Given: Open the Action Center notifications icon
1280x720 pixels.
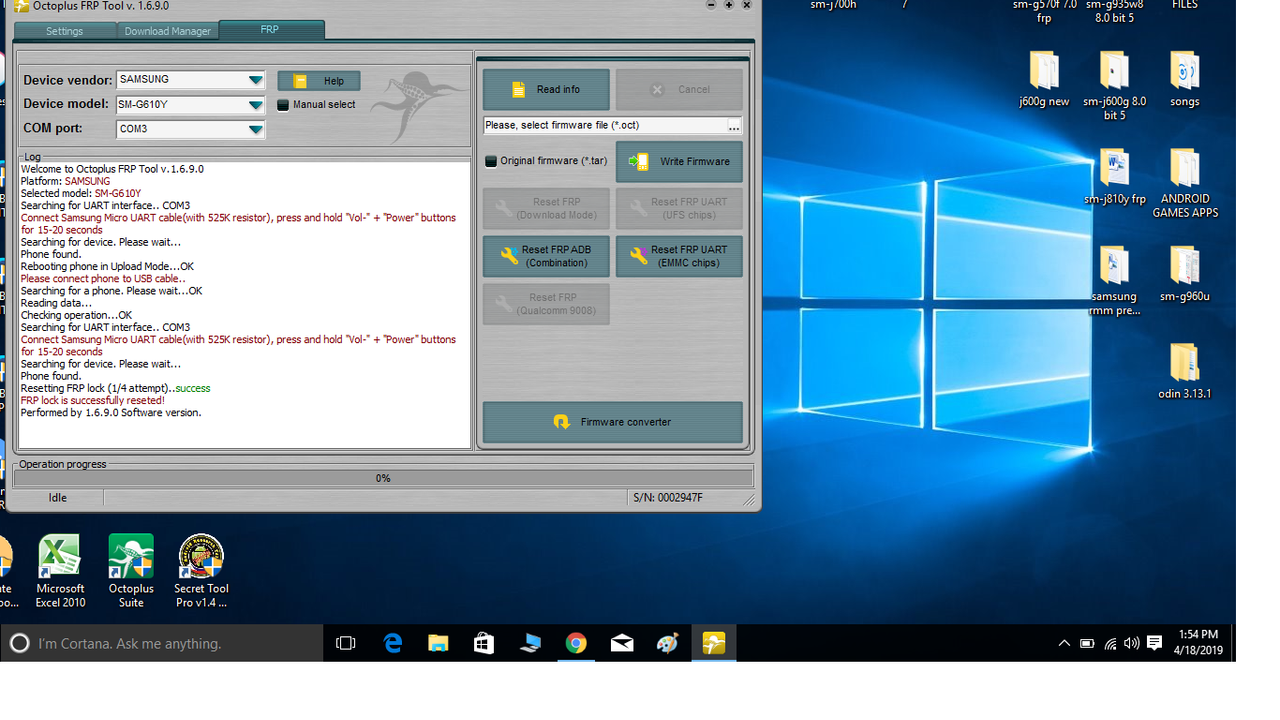Looking at the screenshot, I should click(1155, 643).
